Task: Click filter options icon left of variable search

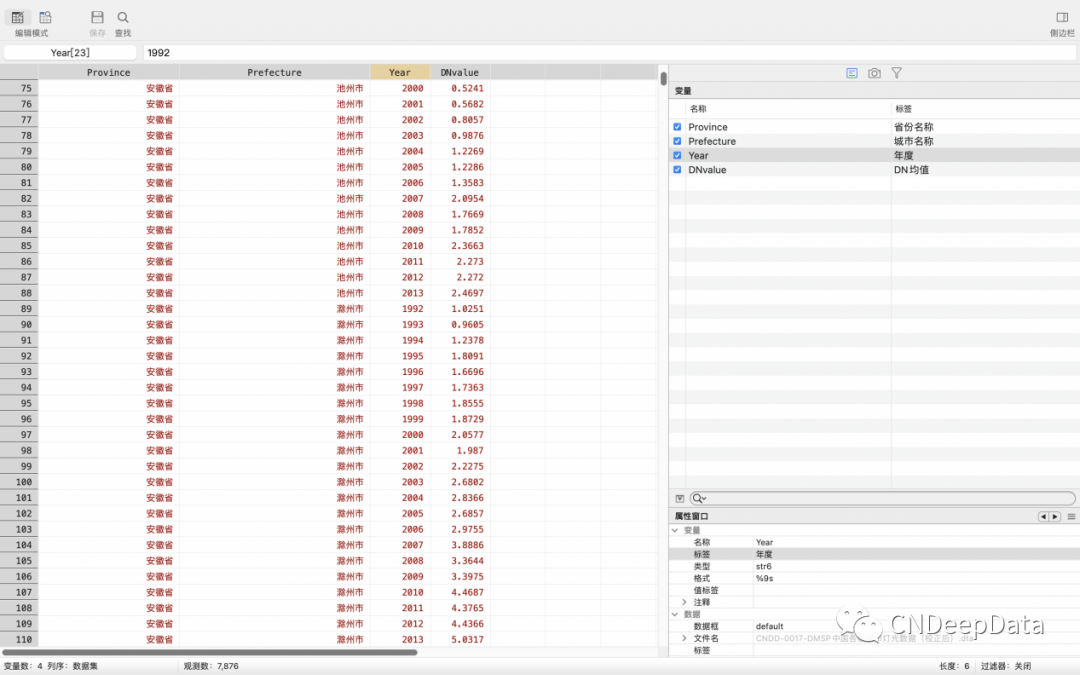Action: tap(680, 498)
